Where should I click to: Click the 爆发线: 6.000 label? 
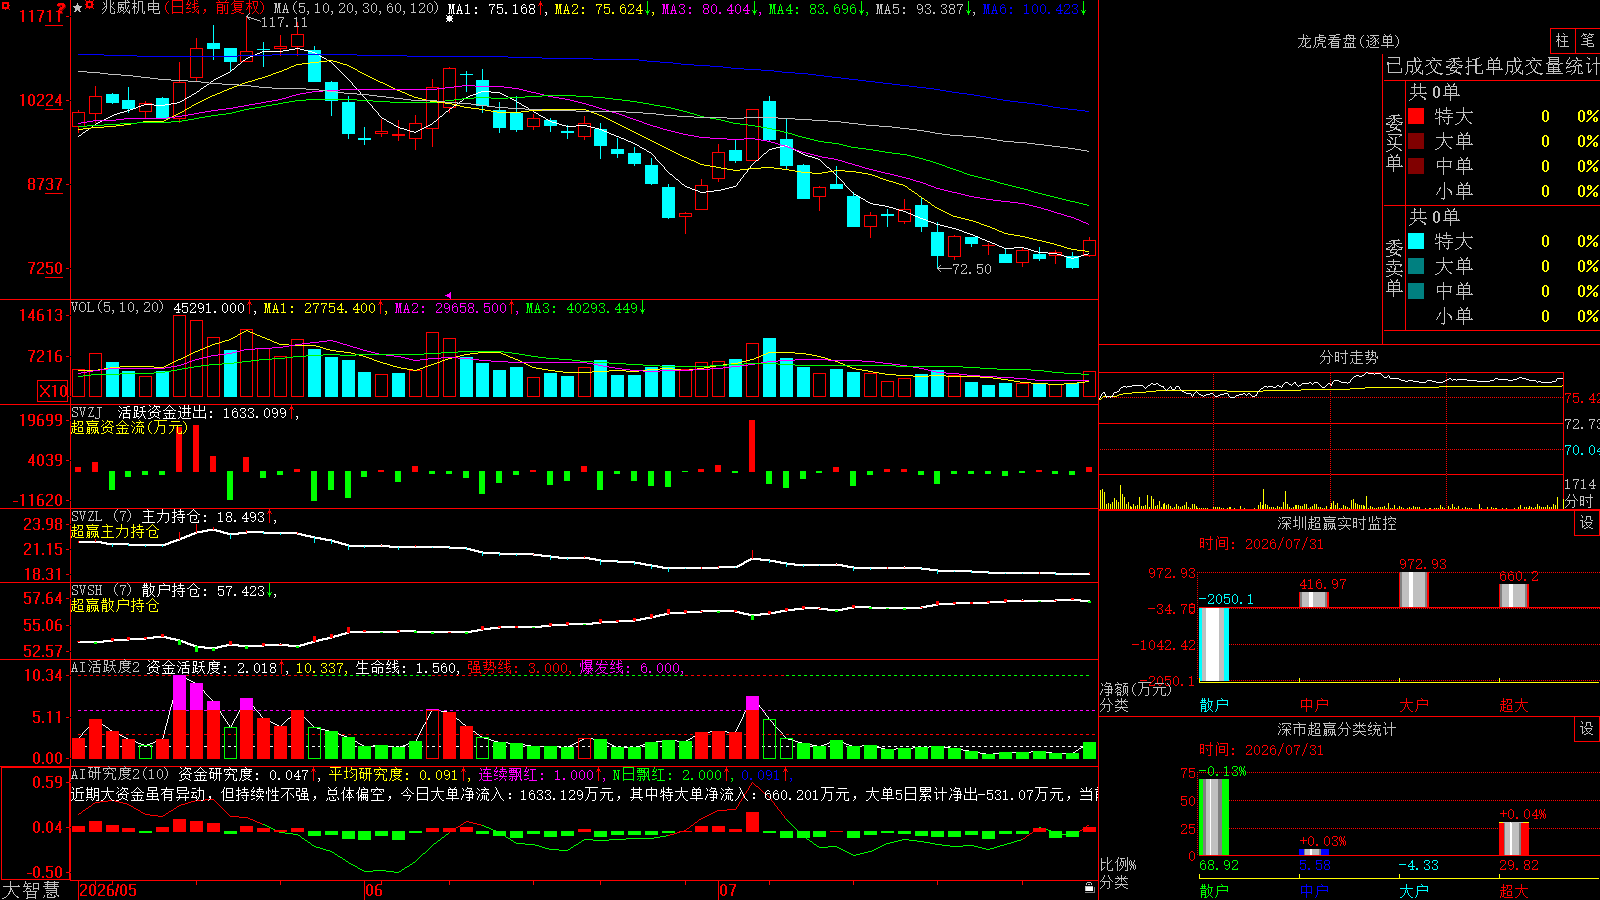click(x=631, y=668)
